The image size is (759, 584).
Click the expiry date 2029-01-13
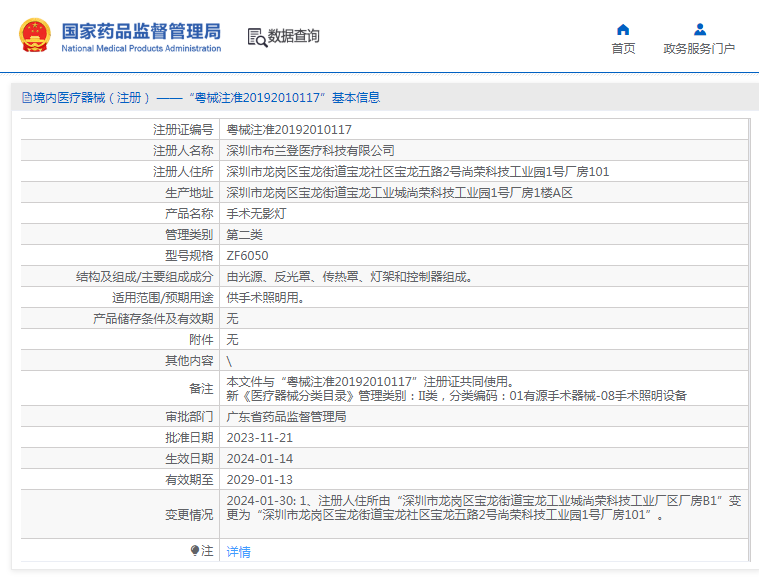pos(260,480)
